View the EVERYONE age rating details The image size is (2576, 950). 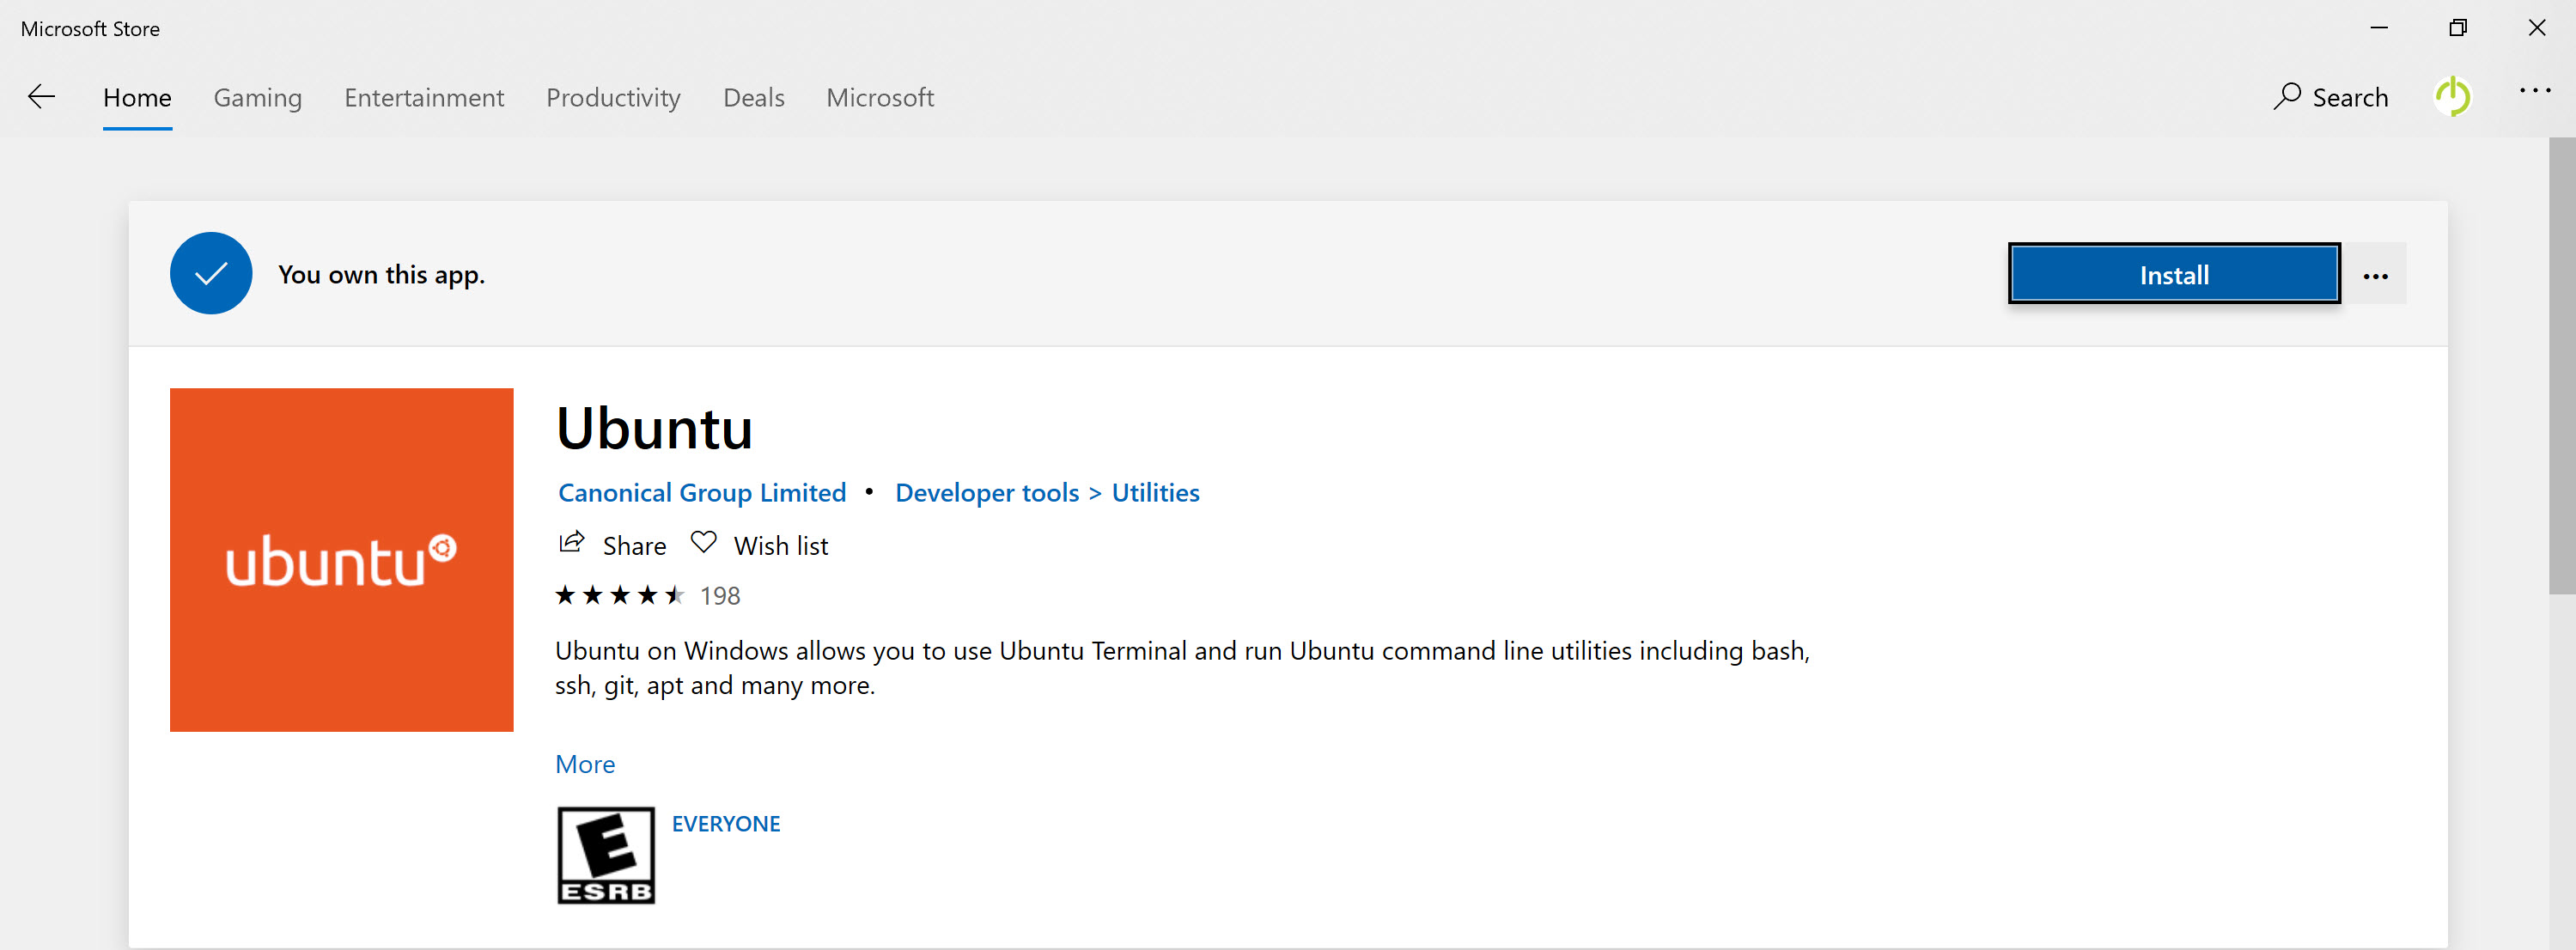pos(726,823)
